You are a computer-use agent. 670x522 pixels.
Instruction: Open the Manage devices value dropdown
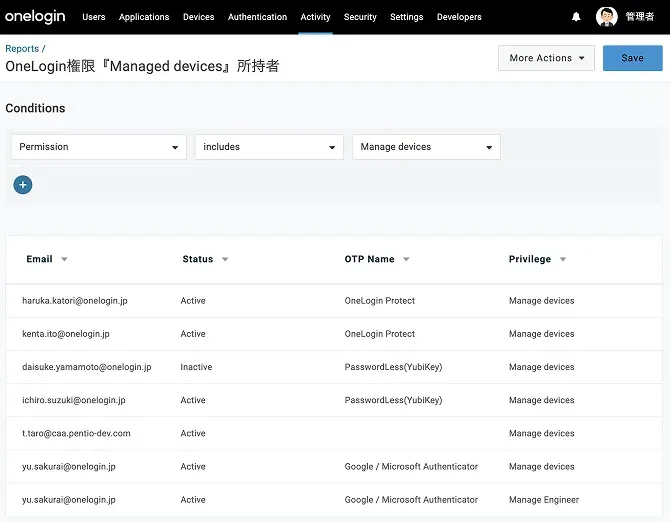[426, 147]
